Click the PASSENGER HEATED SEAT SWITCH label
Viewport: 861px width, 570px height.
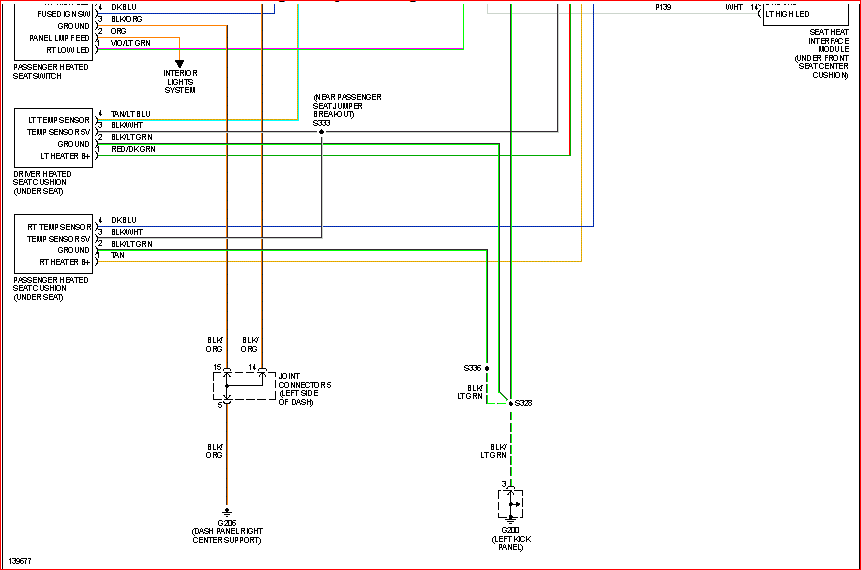(51, 71)
